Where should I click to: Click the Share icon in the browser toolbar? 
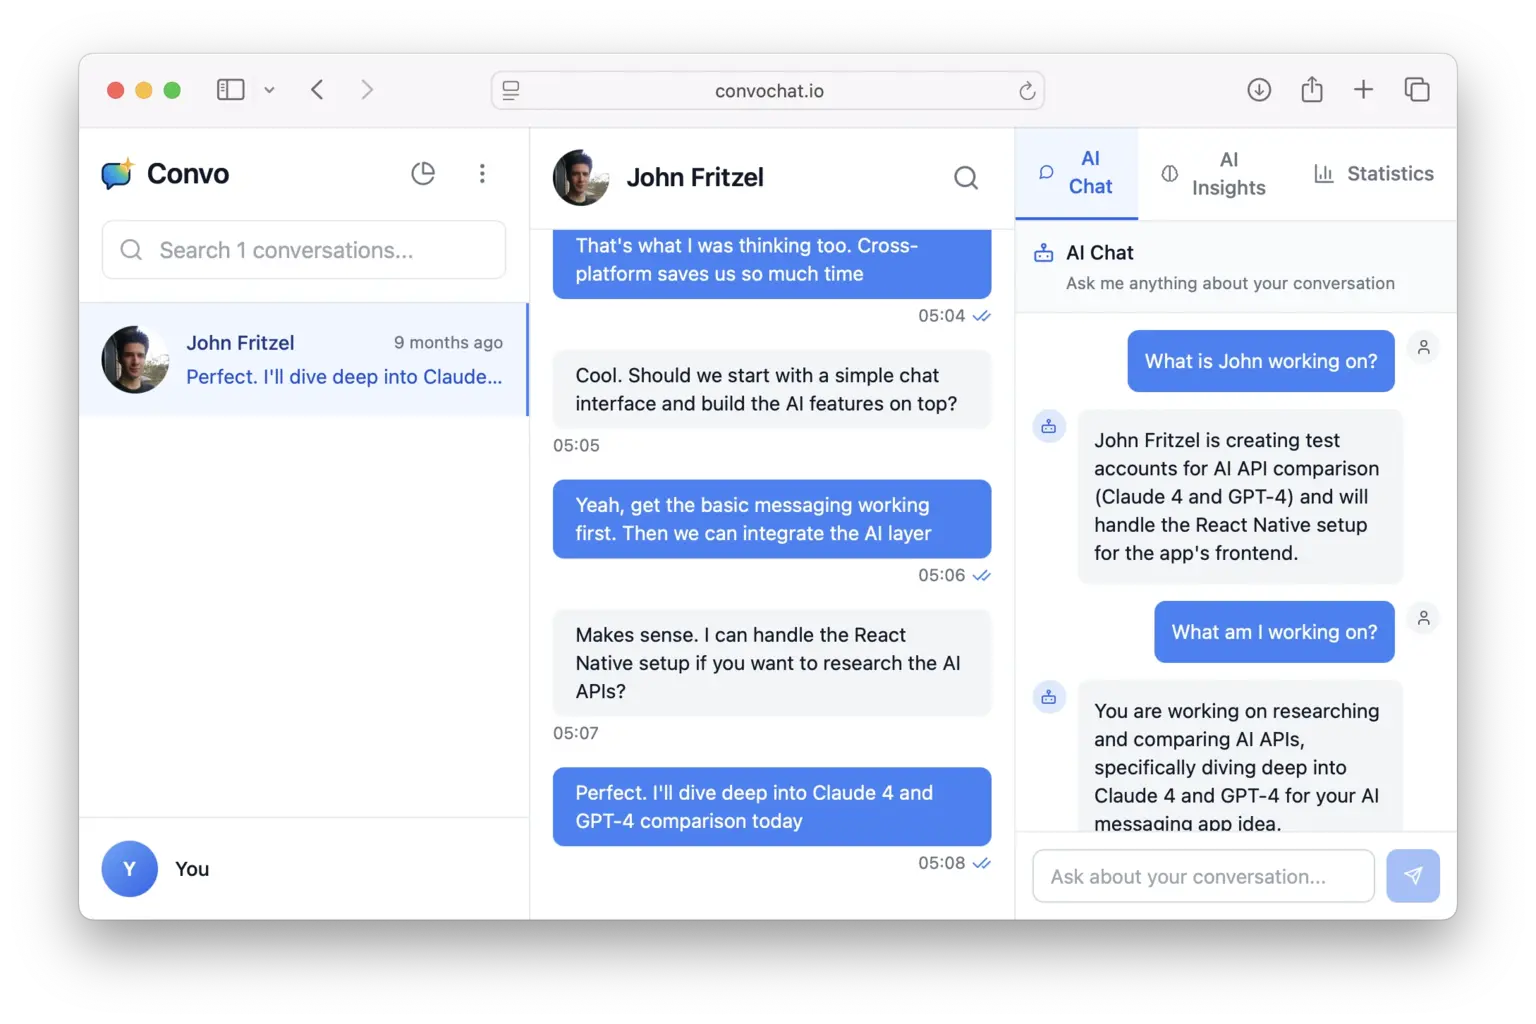click(x=1312, y=89)
